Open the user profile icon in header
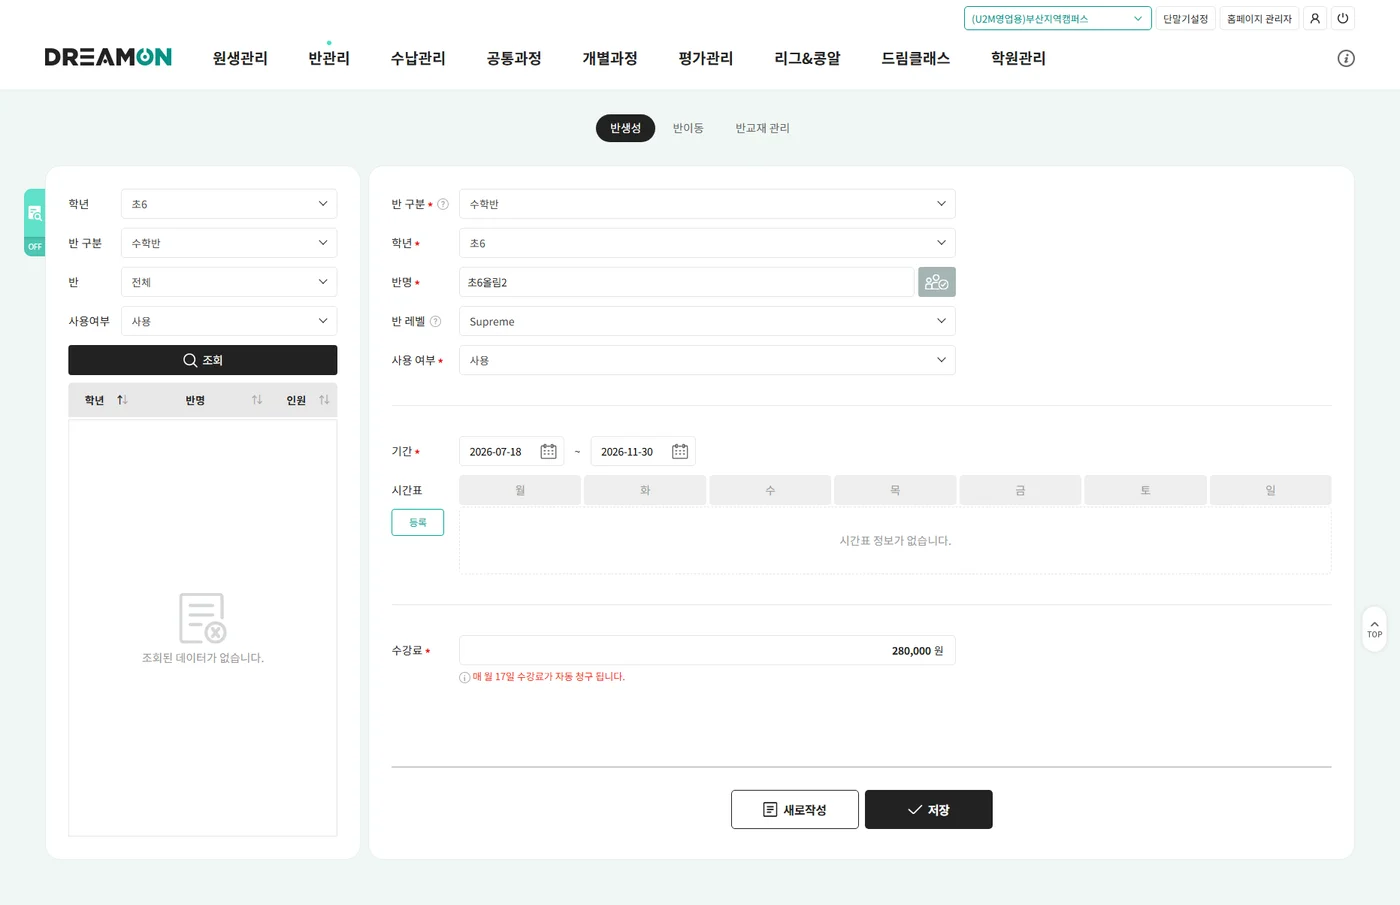Viewport: 1400px width, 905px height. [1315, 18]
